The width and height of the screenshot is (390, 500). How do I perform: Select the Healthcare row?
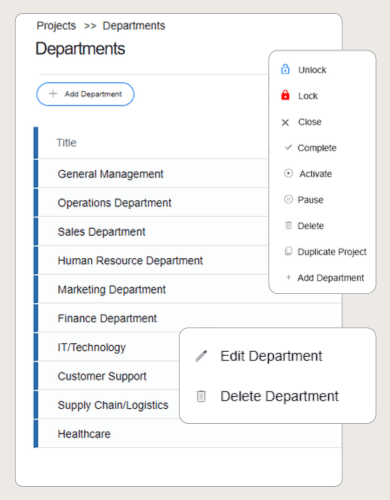point(188,434)
